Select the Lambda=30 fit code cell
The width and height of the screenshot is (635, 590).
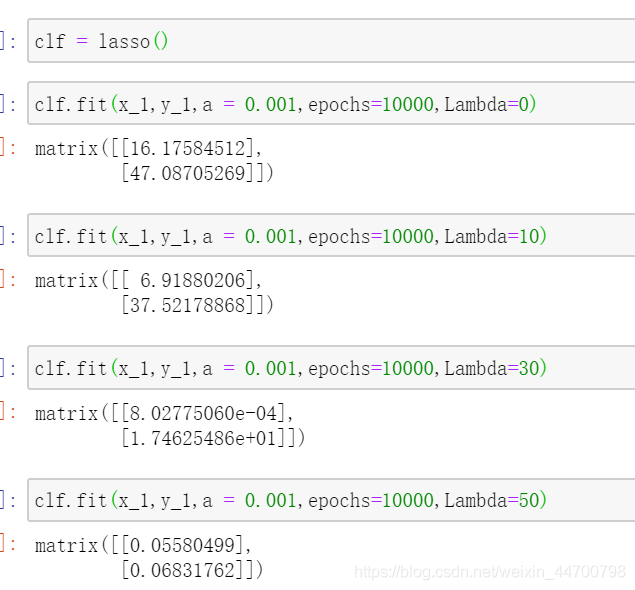[x=331, y=368]
